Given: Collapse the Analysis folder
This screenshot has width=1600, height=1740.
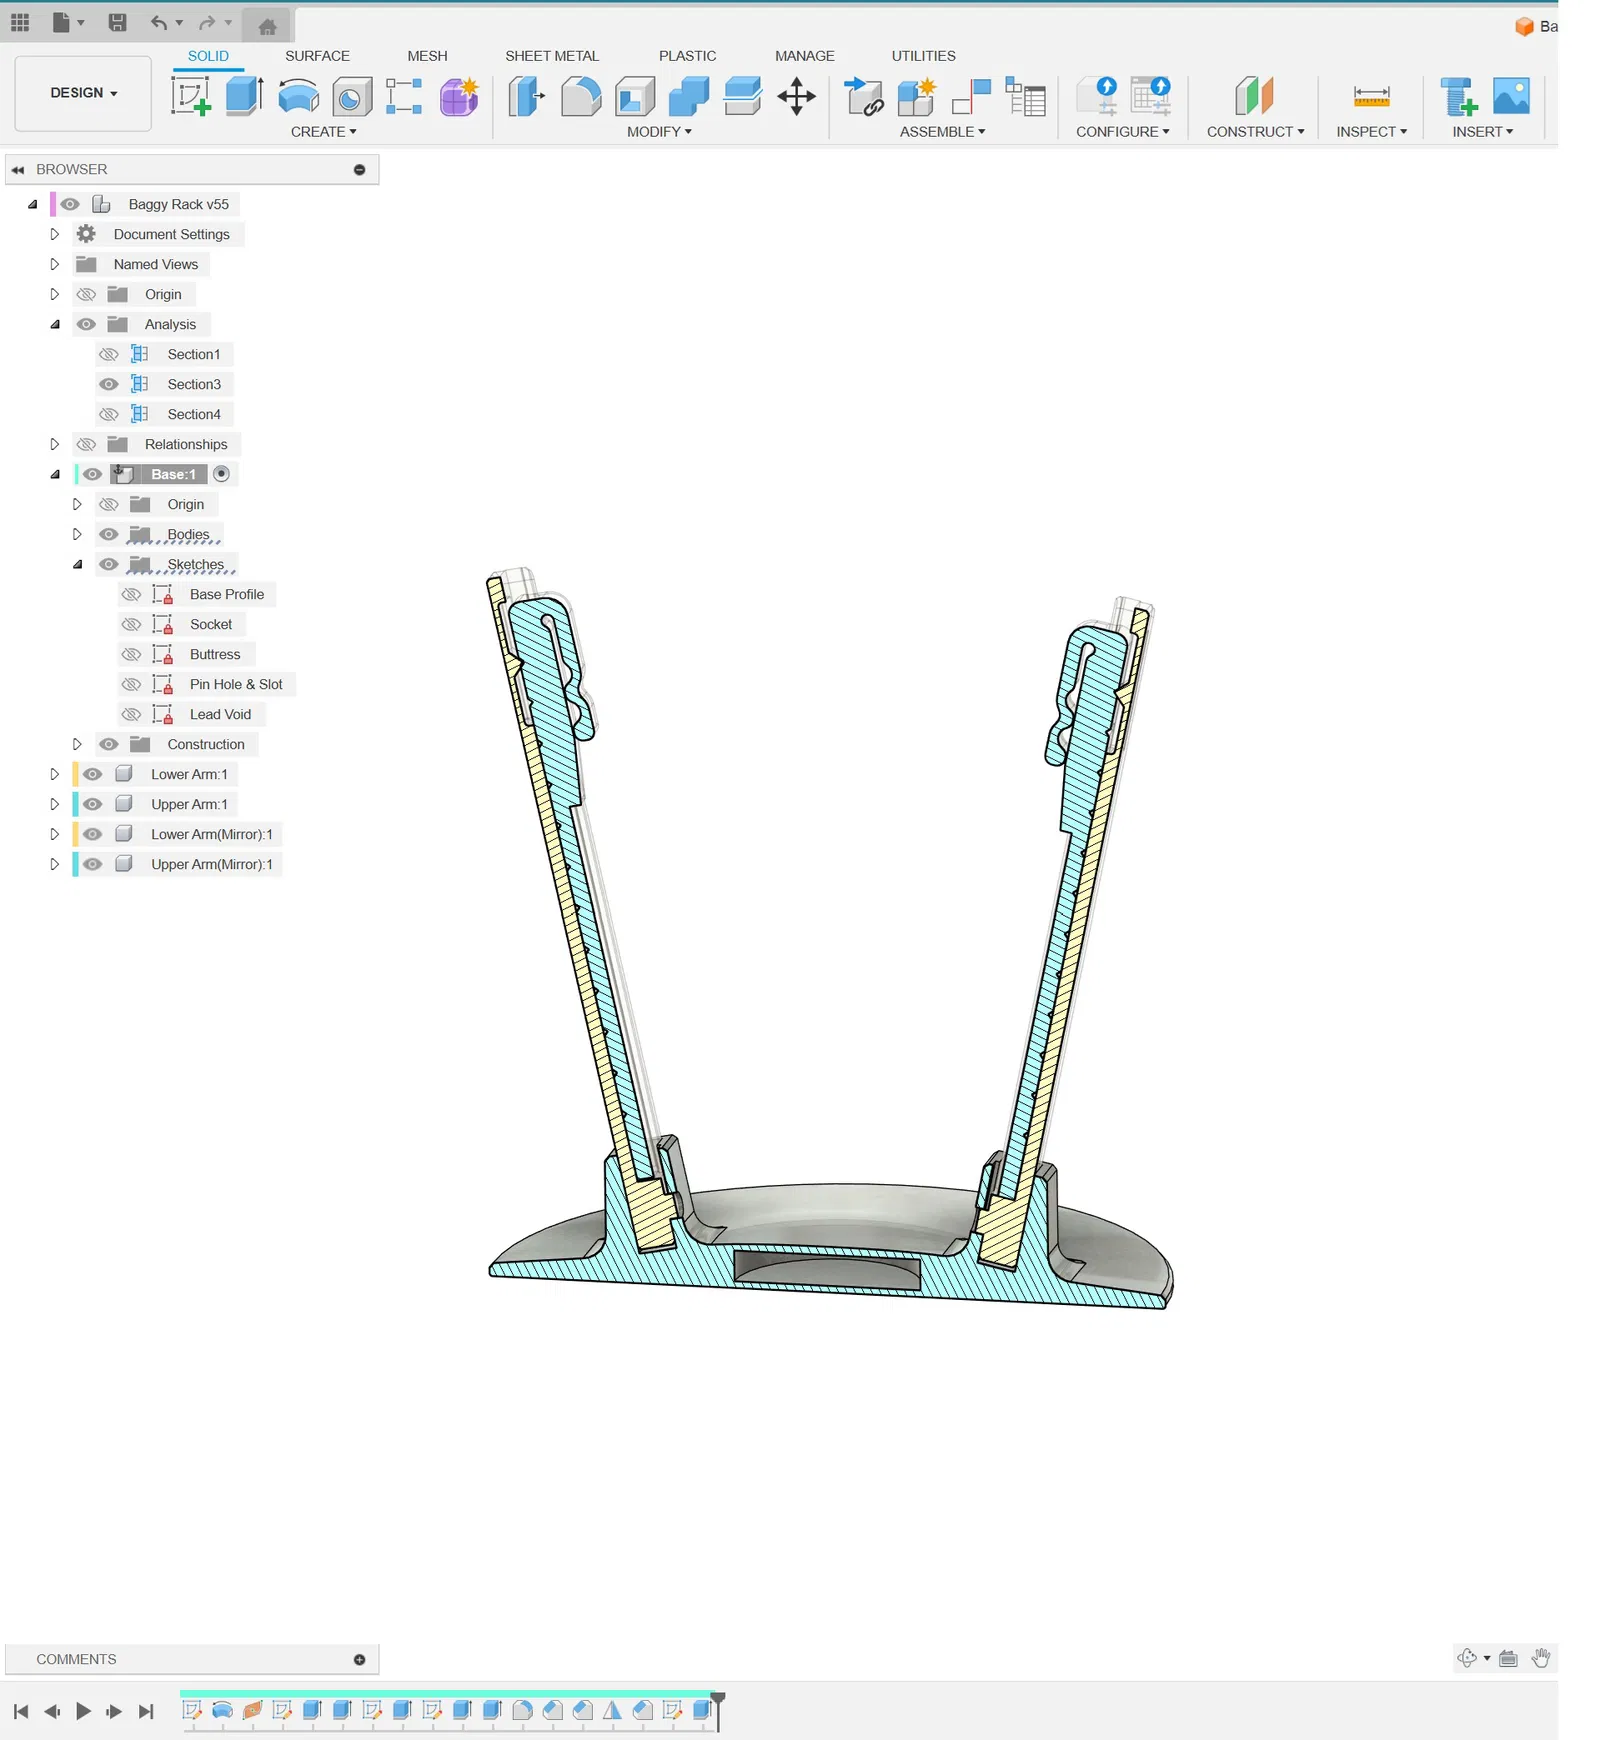Looking at the screenshot, I should (55, 324).
